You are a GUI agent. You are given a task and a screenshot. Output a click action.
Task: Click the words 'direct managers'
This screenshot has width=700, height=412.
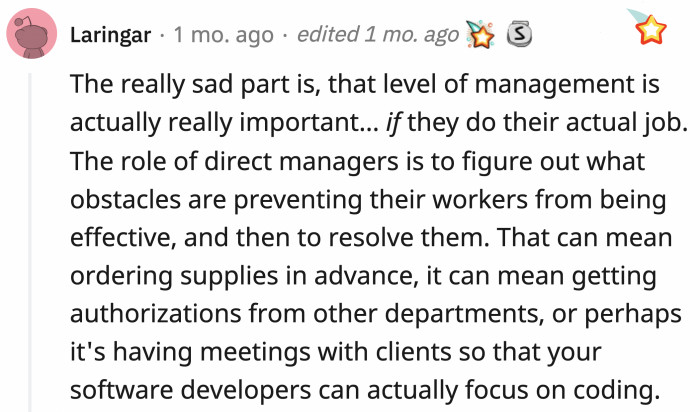tap(301, 162)
